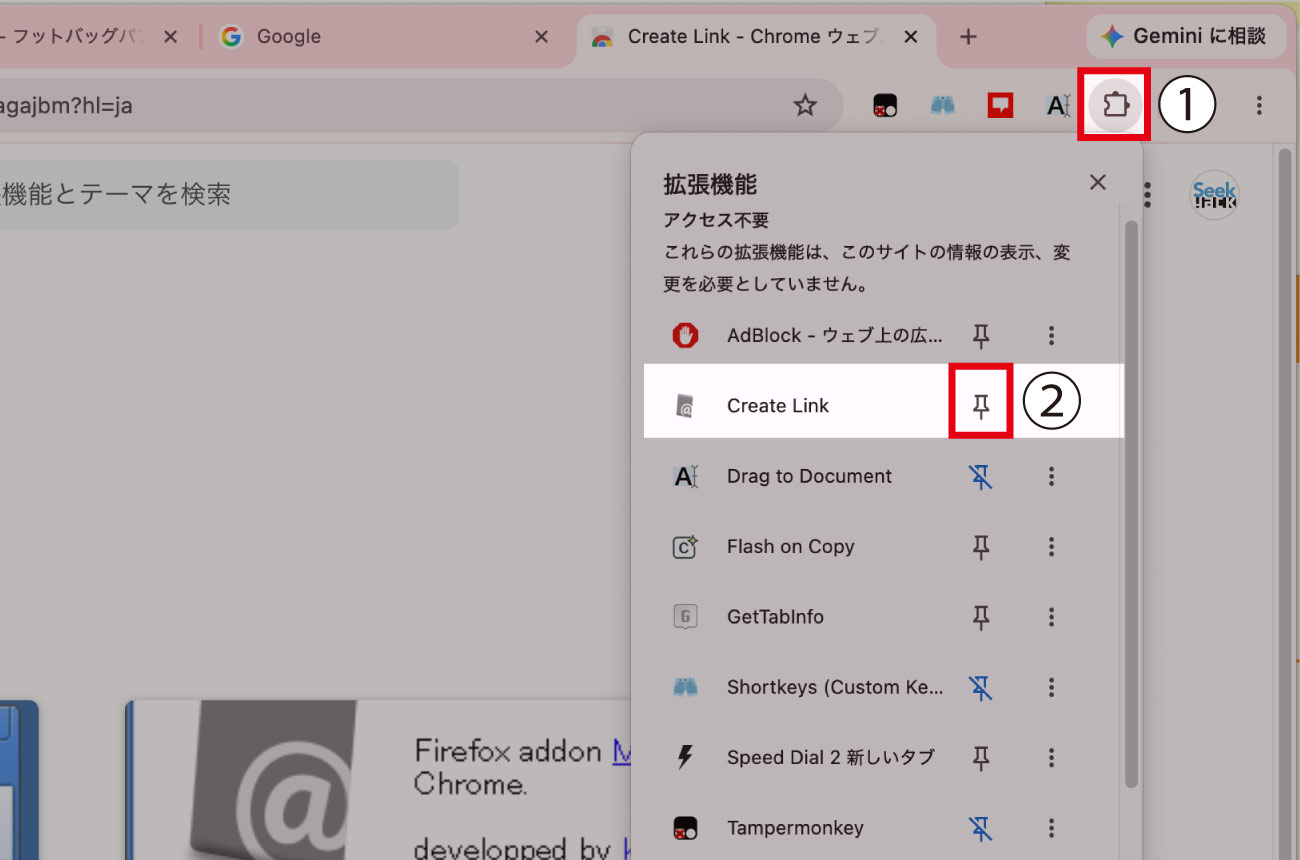1300x860 pixels.
Task: Select the Create Link extension row
Action: click(884, 400)
